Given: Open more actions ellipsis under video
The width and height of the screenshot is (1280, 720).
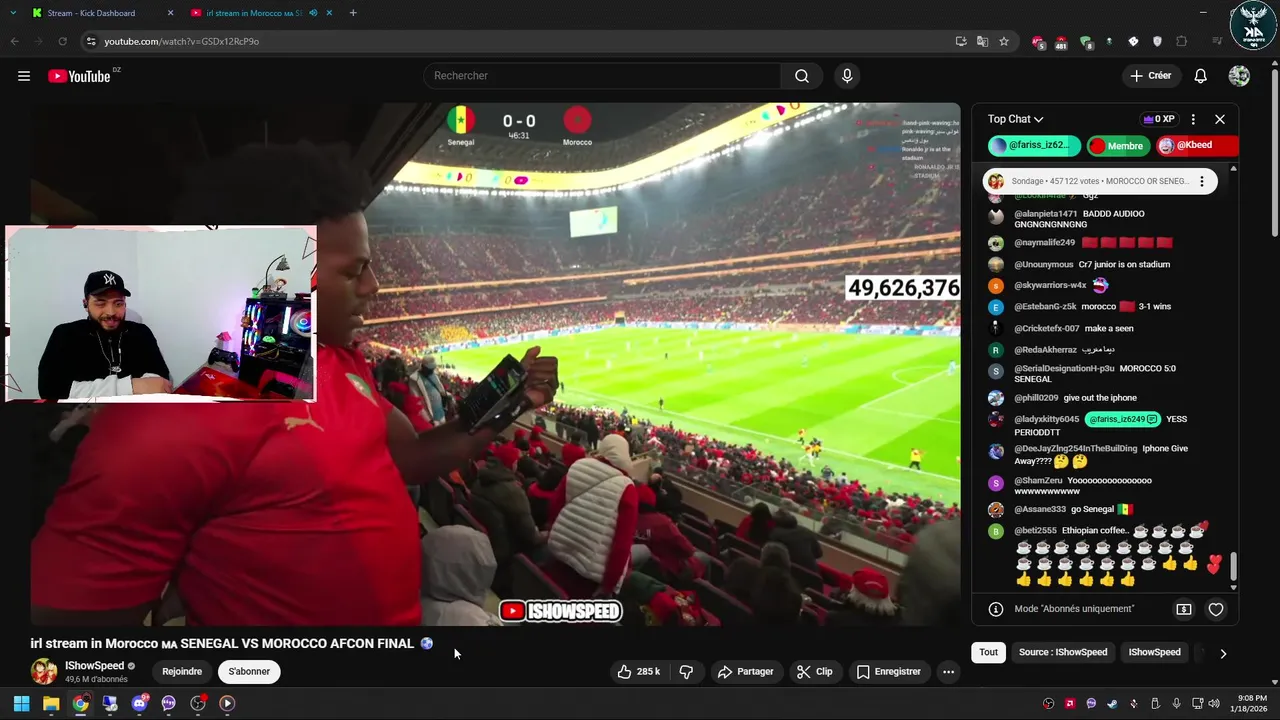Looking at the screenshot, I should point(948,672).
